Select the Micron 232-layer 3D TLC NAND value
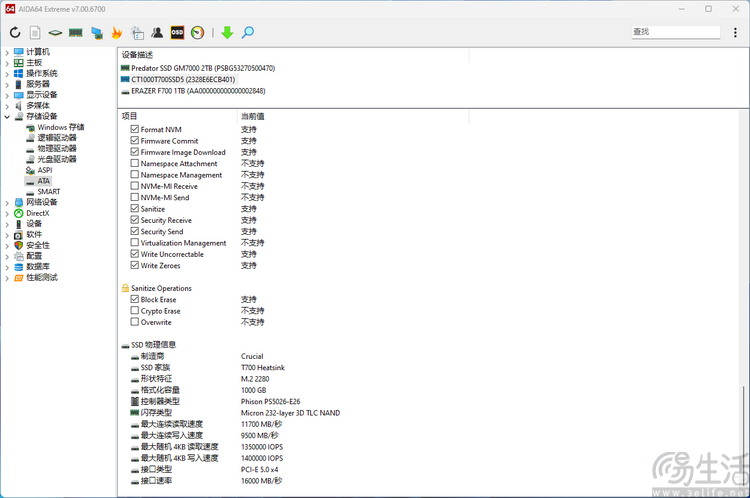750x498 pixels. click(x=290, y=412)
